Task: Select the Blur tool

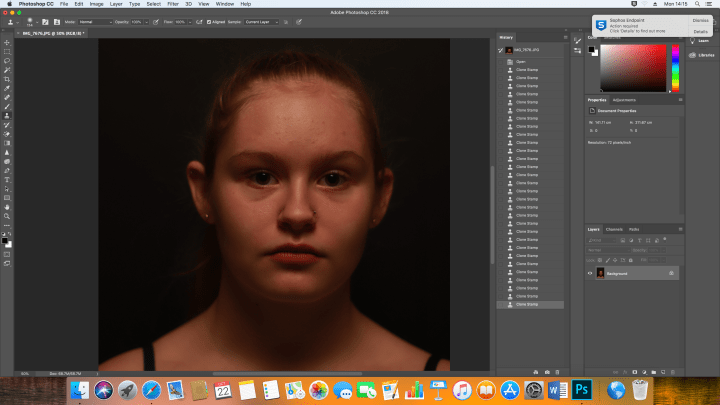Action: pos(7,152)
